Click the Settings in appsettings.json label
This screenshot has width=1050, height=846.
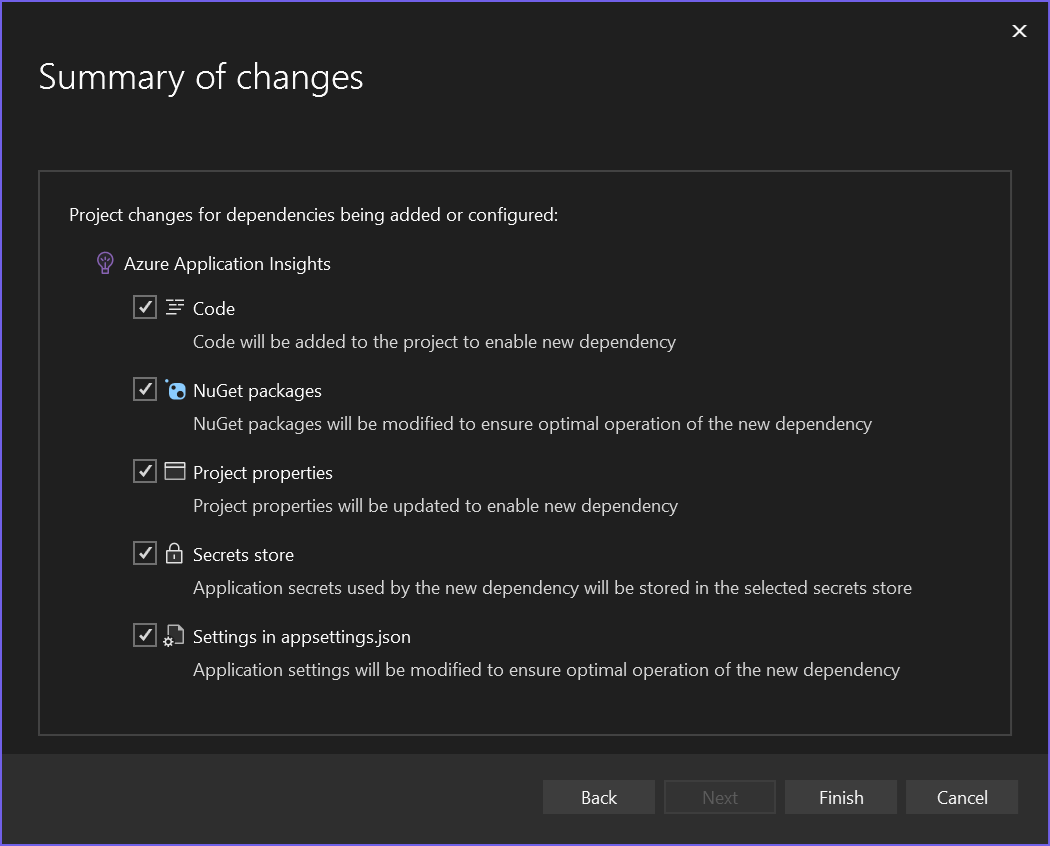301,636
